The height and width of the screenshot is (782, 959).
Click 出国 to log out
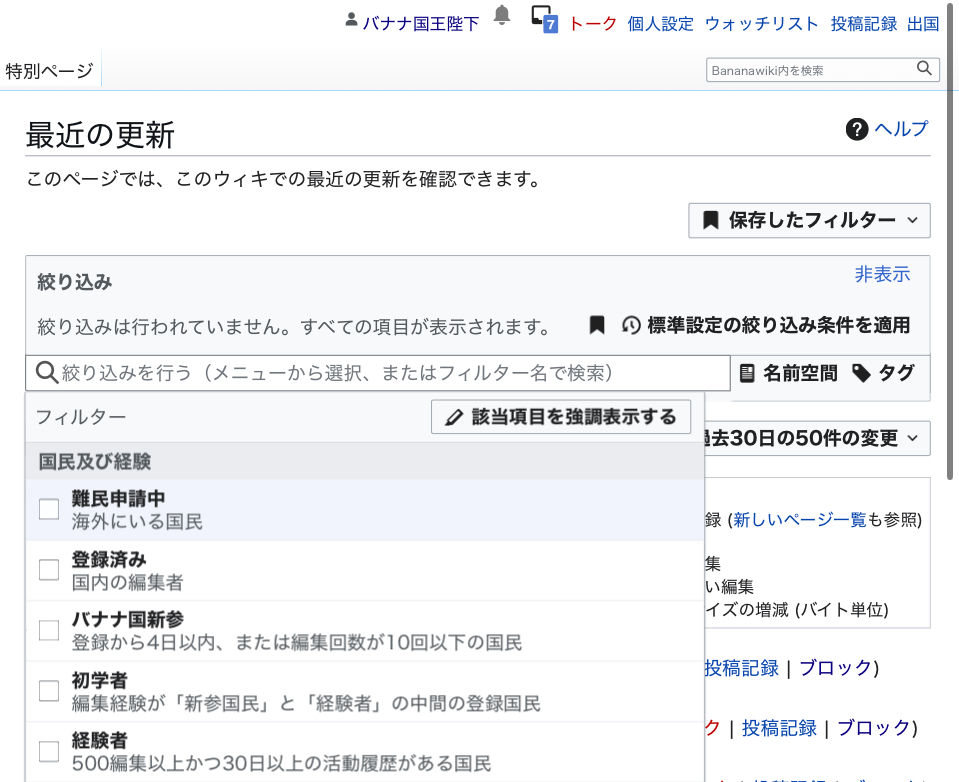[923, 24]
